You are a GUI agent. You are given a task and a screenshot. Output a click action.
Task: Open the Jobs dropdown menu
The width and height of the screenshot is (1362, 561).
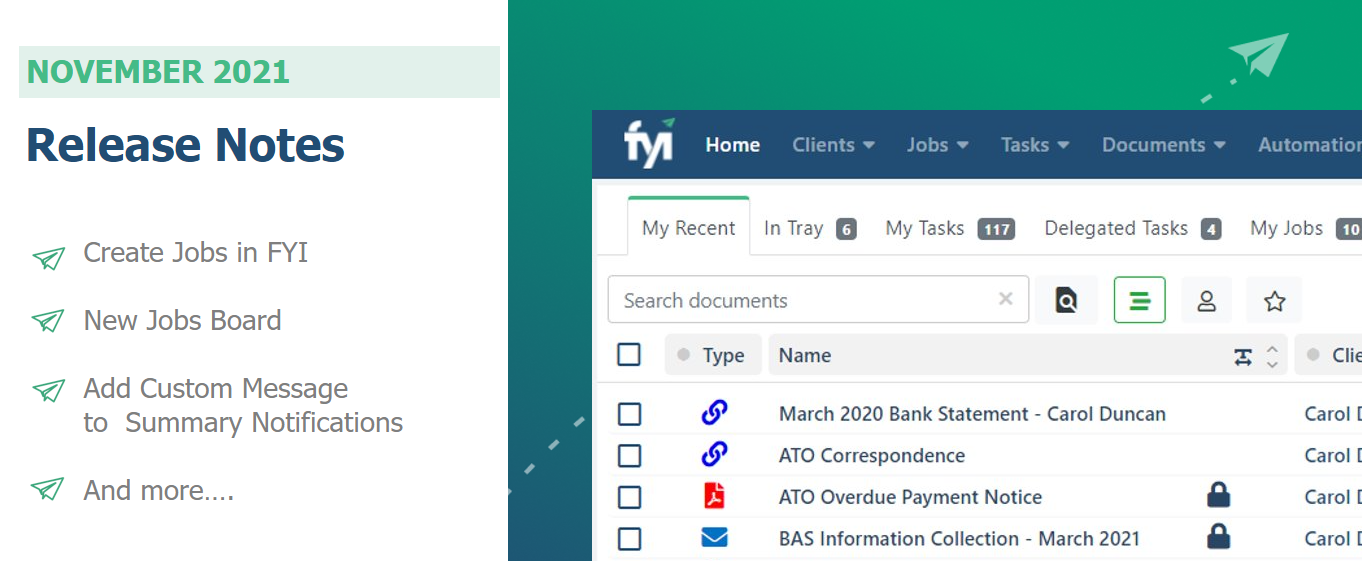coord(937,145)
